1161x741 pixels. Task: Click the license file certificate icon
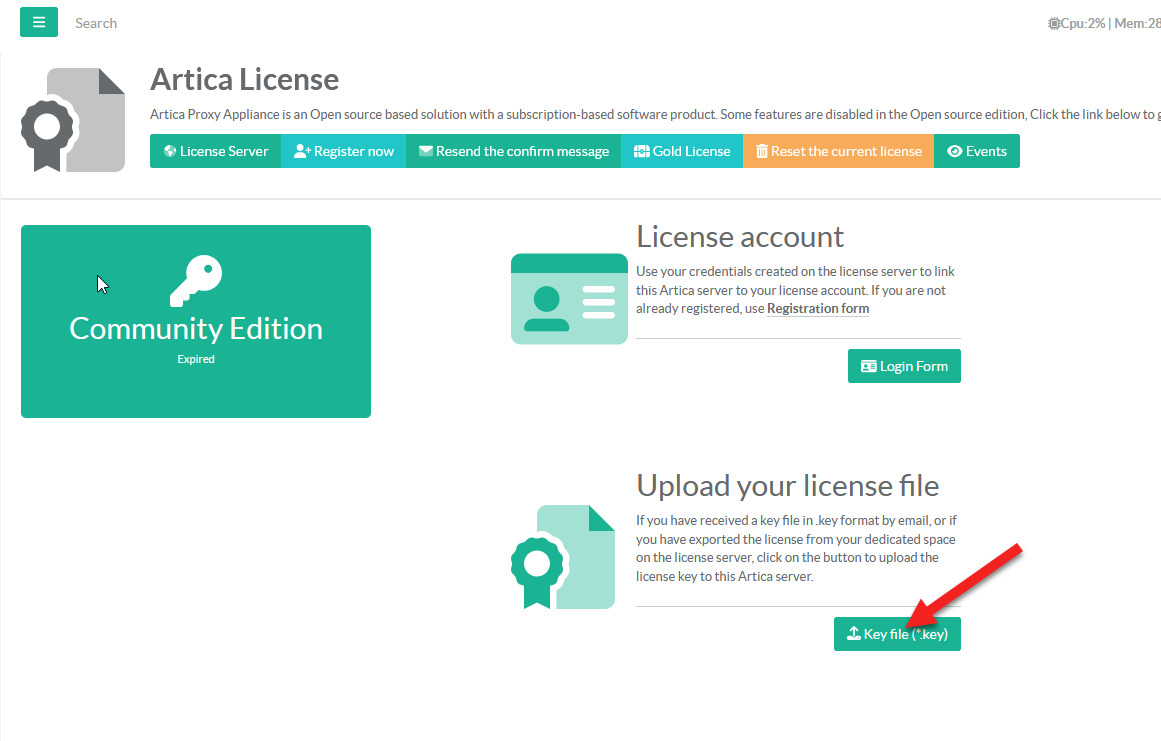tap(563, 557)
